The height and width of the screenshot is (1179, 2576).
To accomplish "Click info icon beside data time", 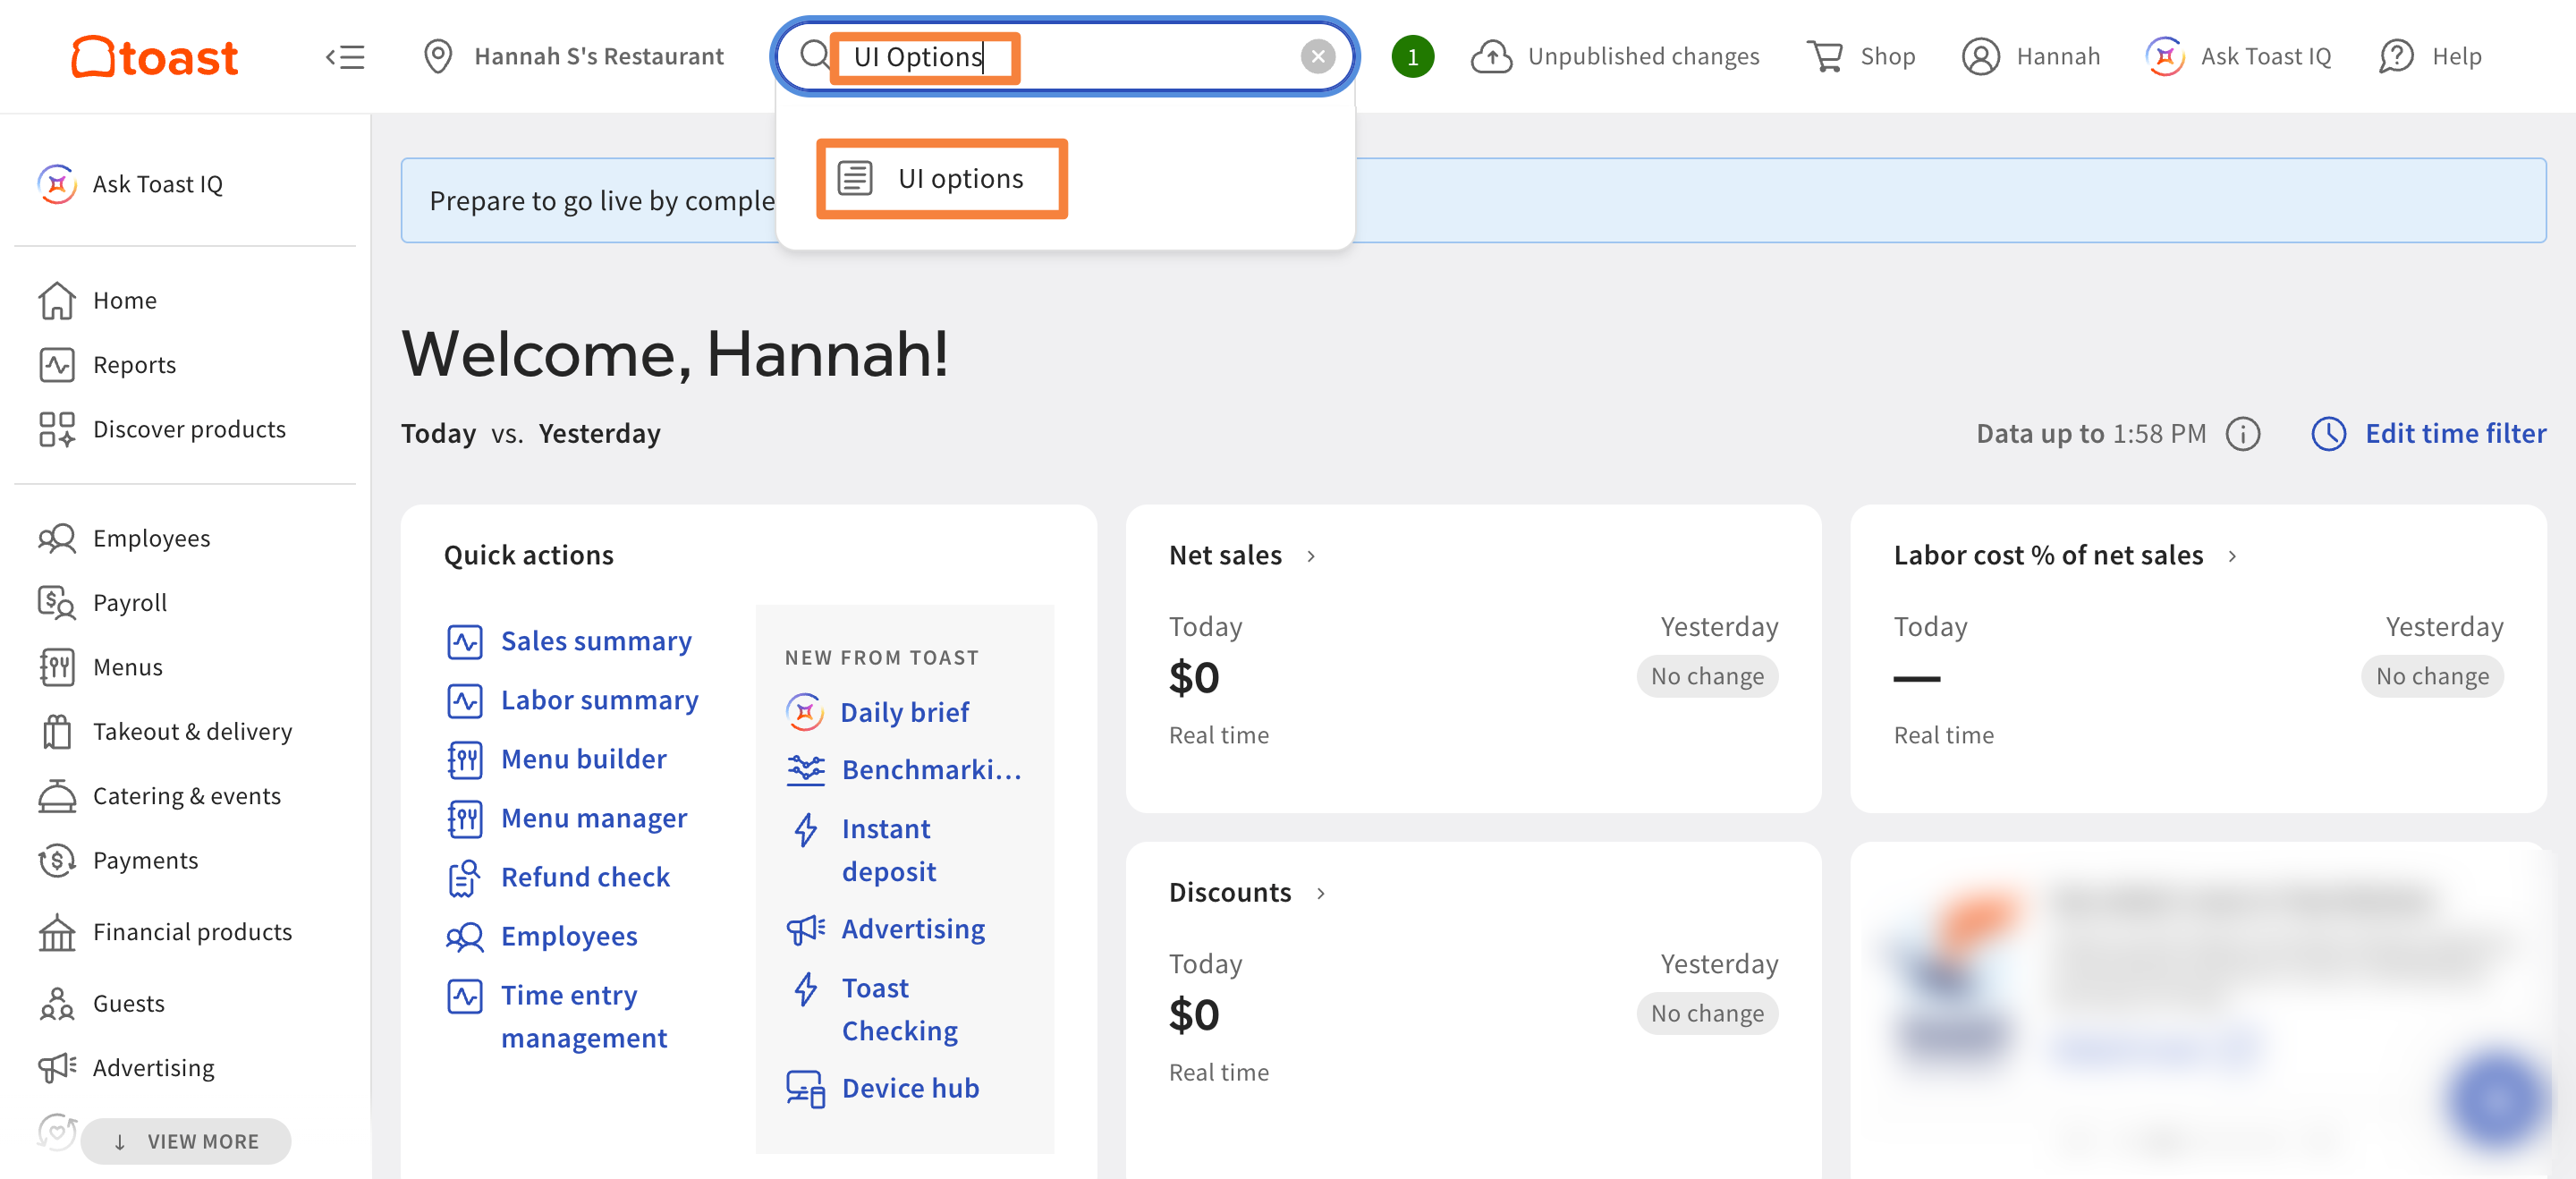I will click(x=2242, y=434).
